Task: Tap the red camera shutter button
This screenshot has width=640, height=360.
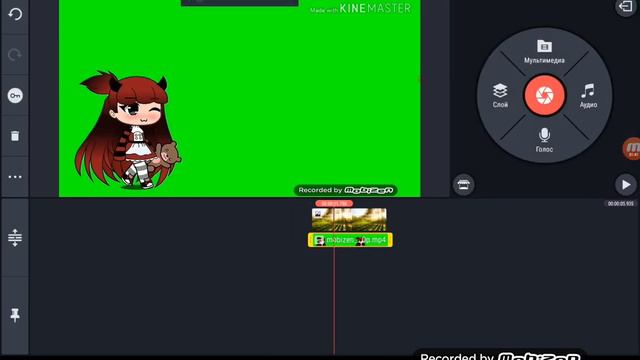Action: click(544, 96)
